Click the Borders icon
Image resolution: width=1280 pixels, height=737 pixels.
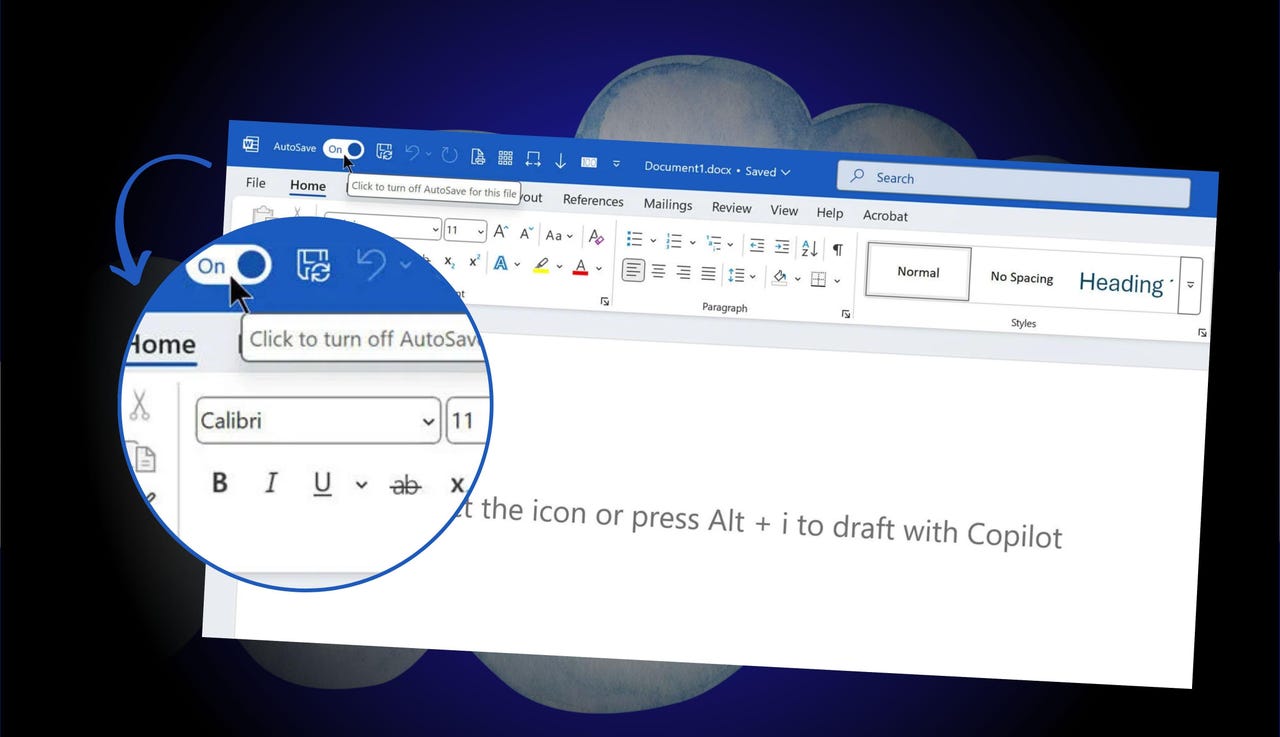[819, 279]
